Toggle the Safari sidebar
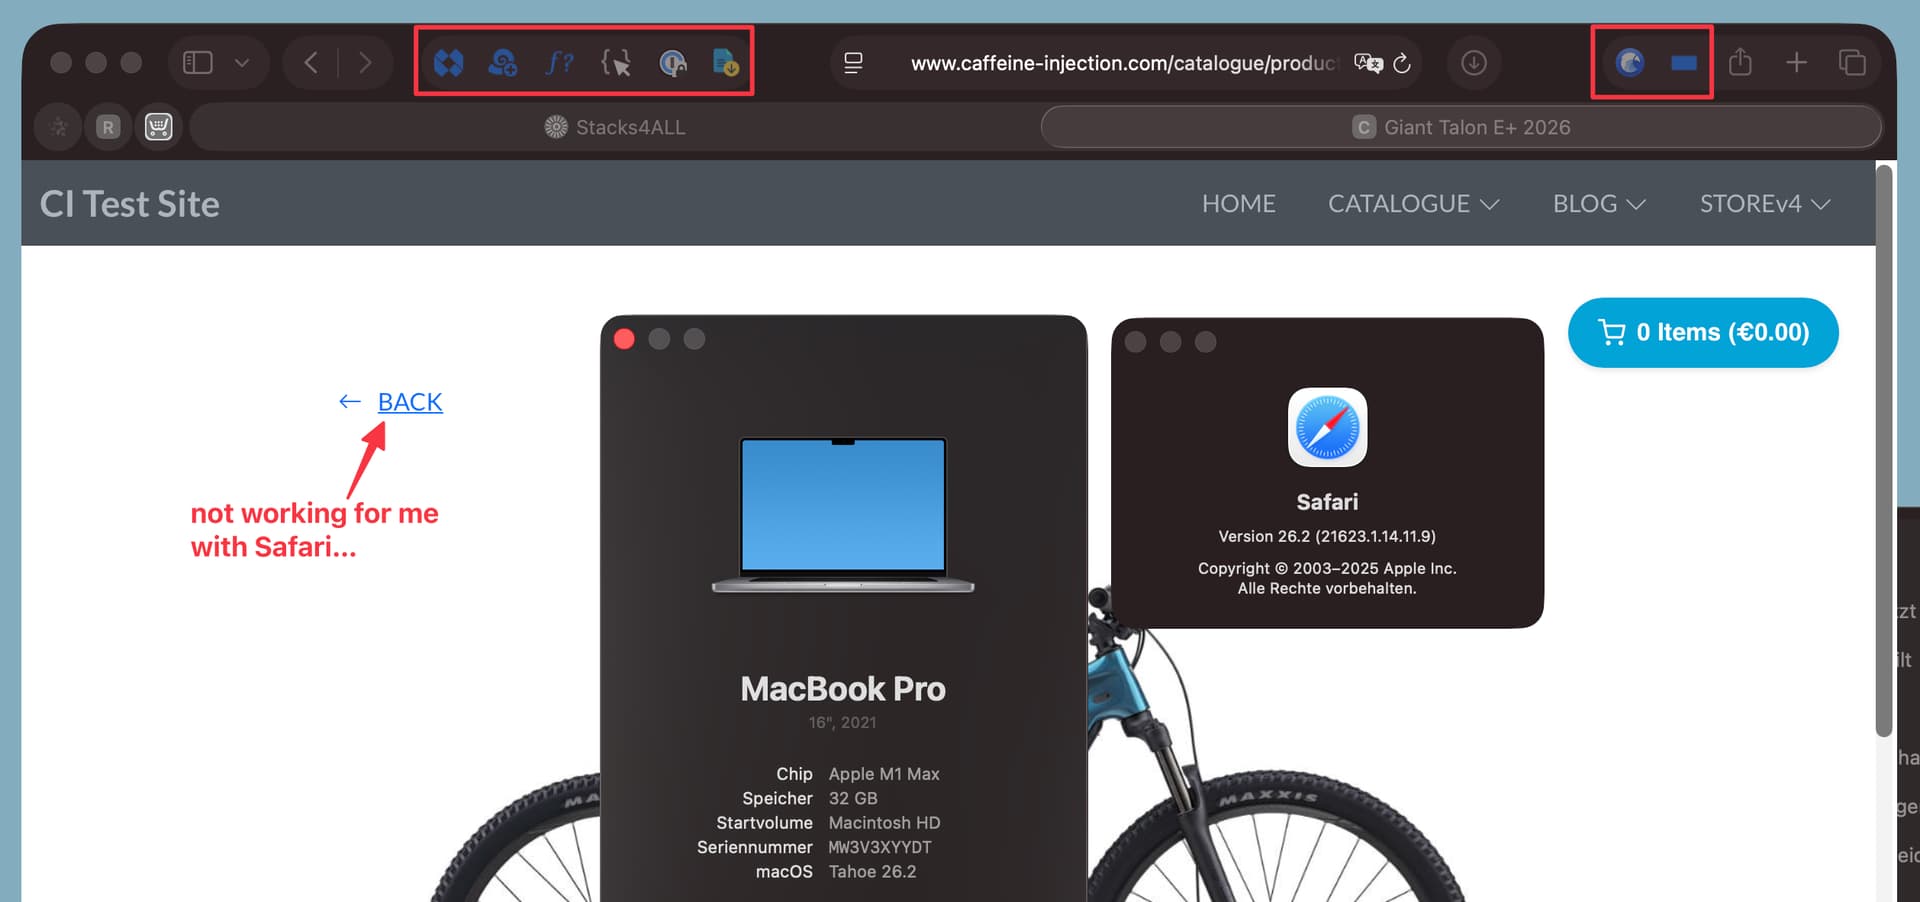Viewport: 1920px width, 902px height. (198, 63)
